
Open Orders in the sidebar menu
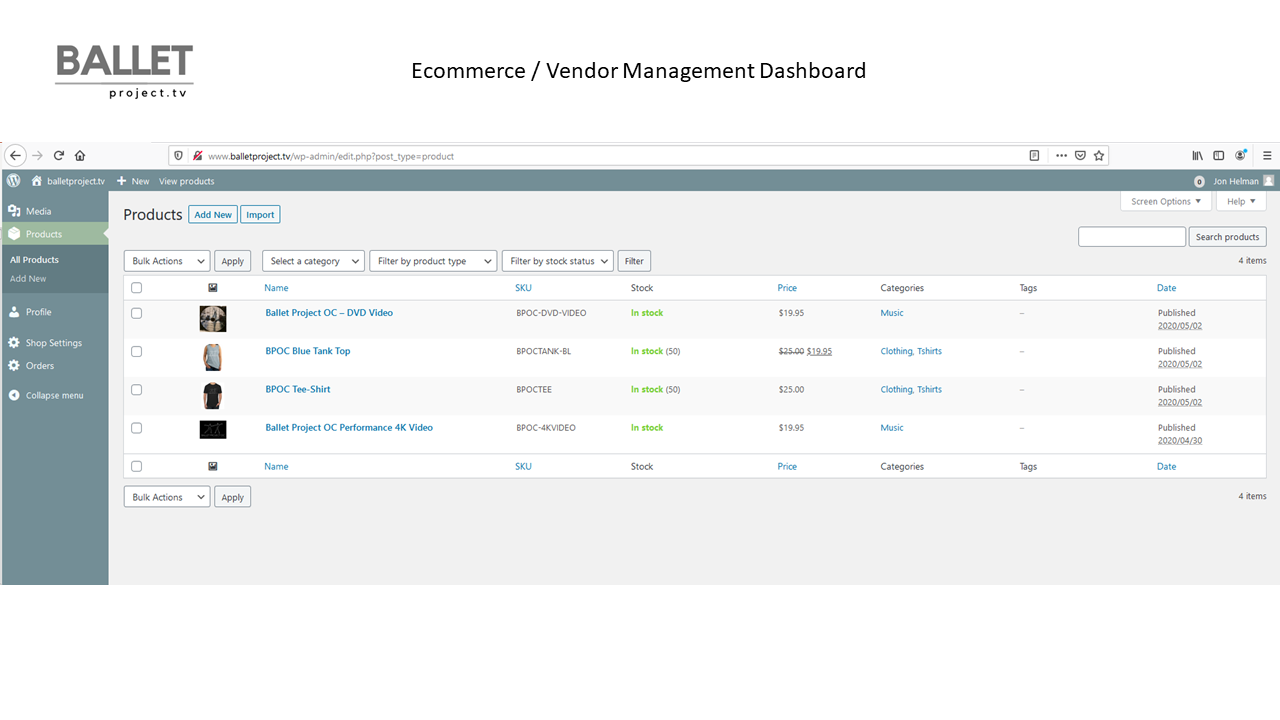pyautogui.click(x=40, y=366)
